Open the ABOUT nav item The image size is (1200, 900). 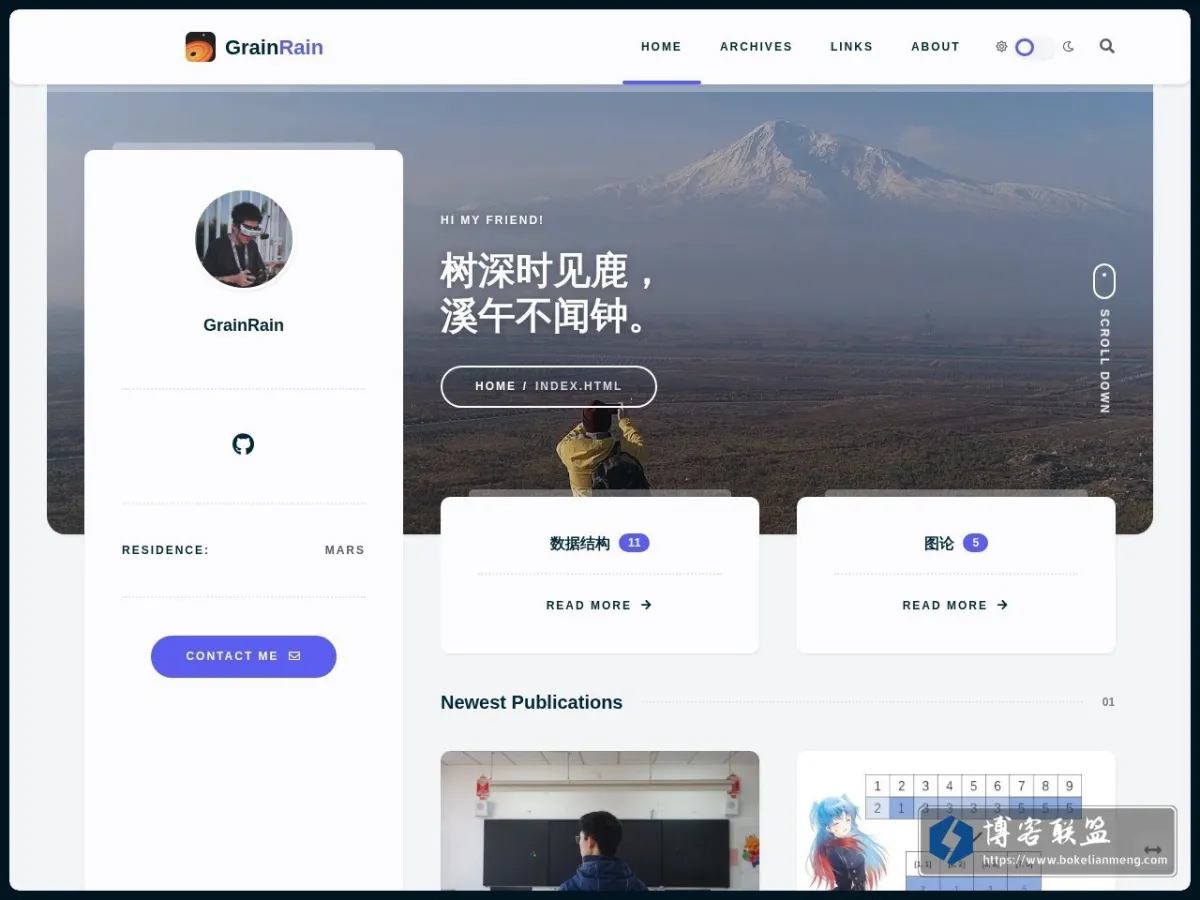(935, 47)
